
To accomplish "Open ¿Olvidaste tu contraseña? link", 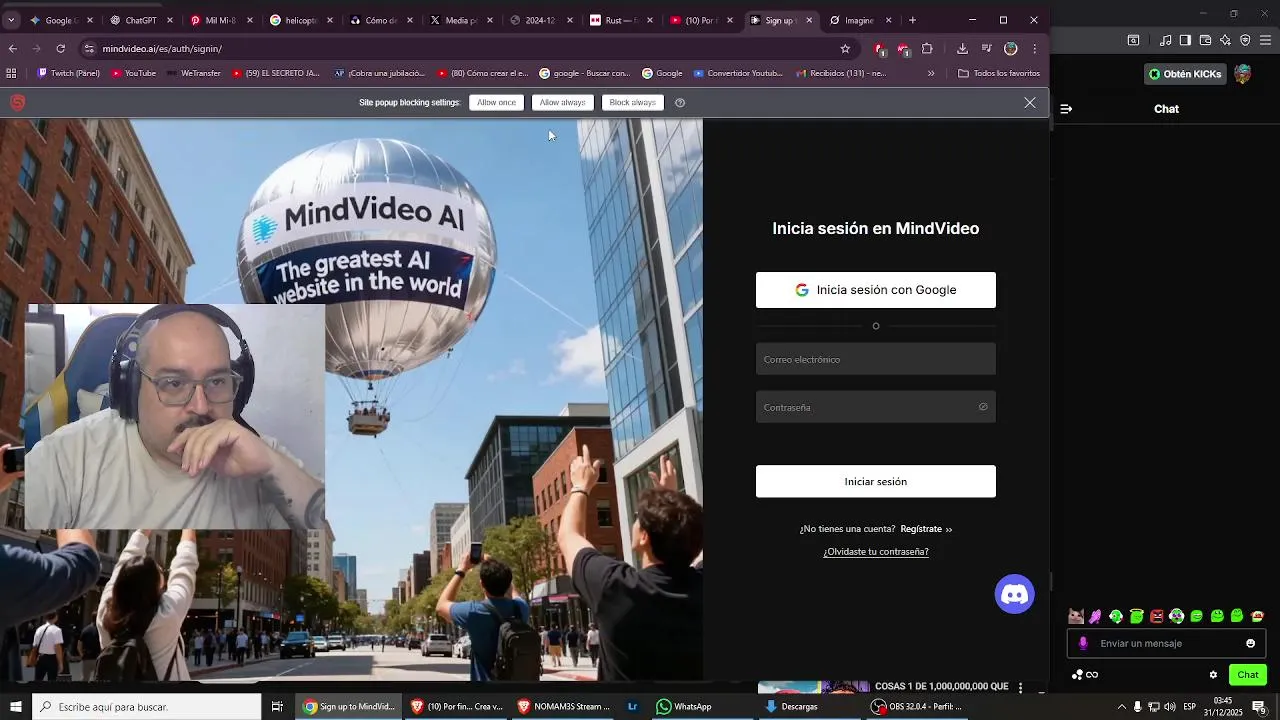I will coord(876,552).
